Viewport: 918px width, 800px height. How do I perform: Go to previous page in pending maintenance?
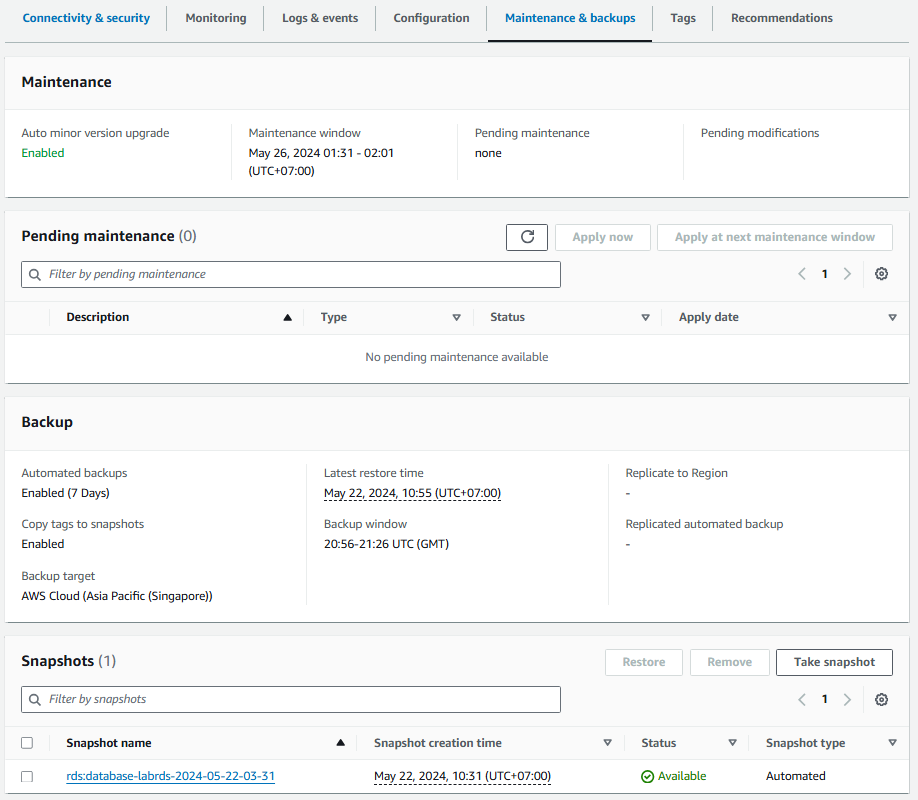(802, 274)
